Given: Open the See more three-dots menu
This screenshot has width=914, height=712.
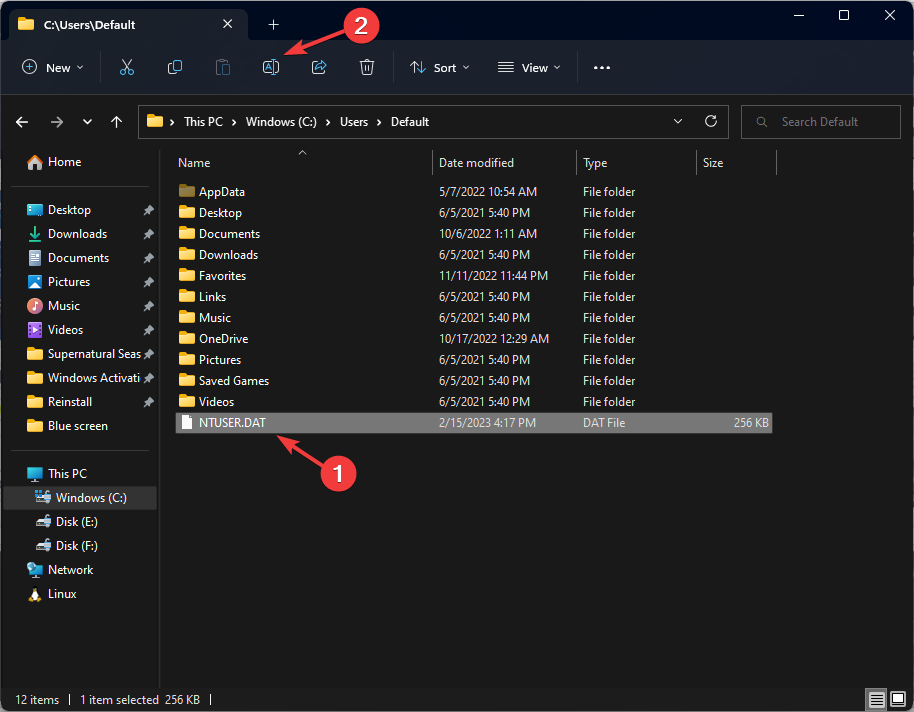Looking at the screenshot, I should (x=602, y=68).
